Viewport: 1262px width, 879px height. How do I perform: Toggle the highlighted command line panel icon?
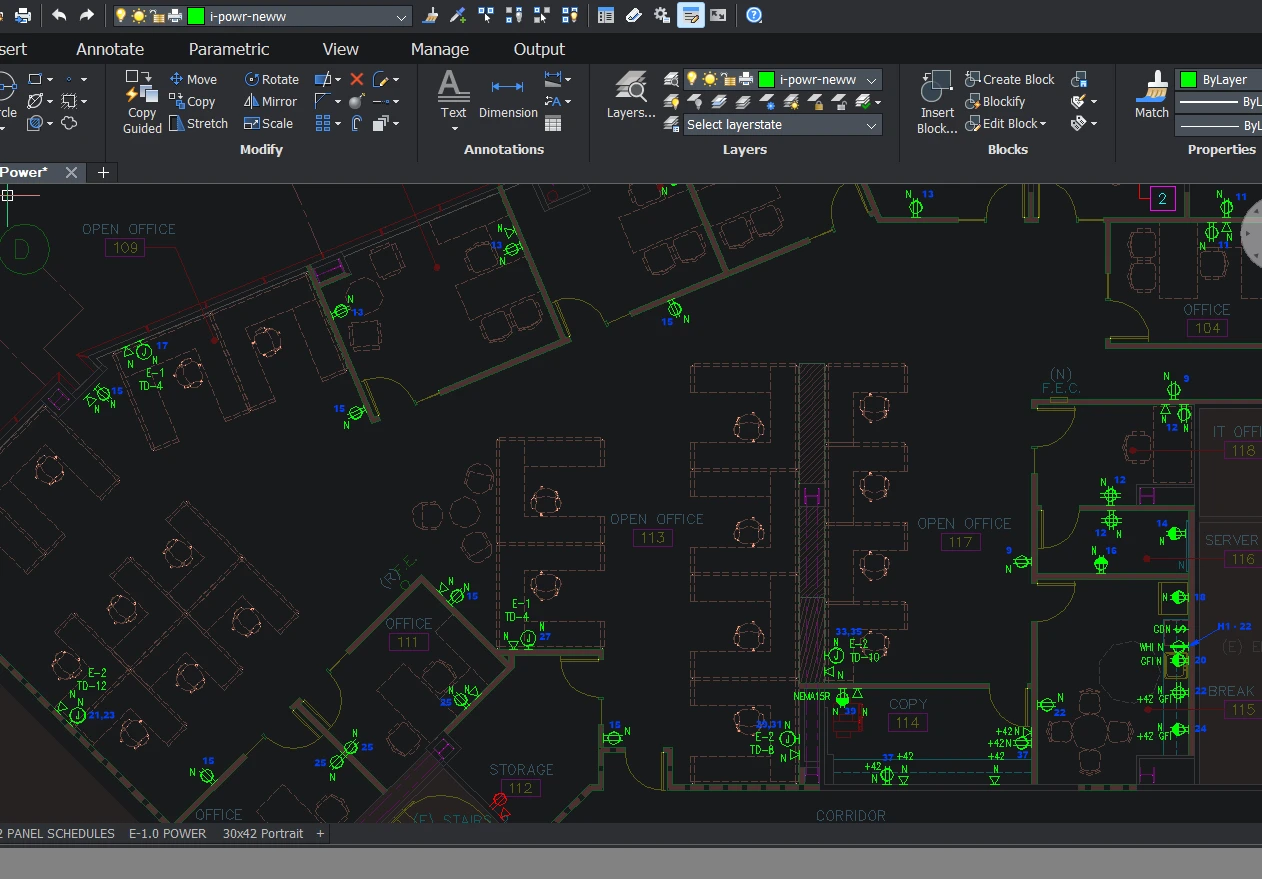click(691, 15)
